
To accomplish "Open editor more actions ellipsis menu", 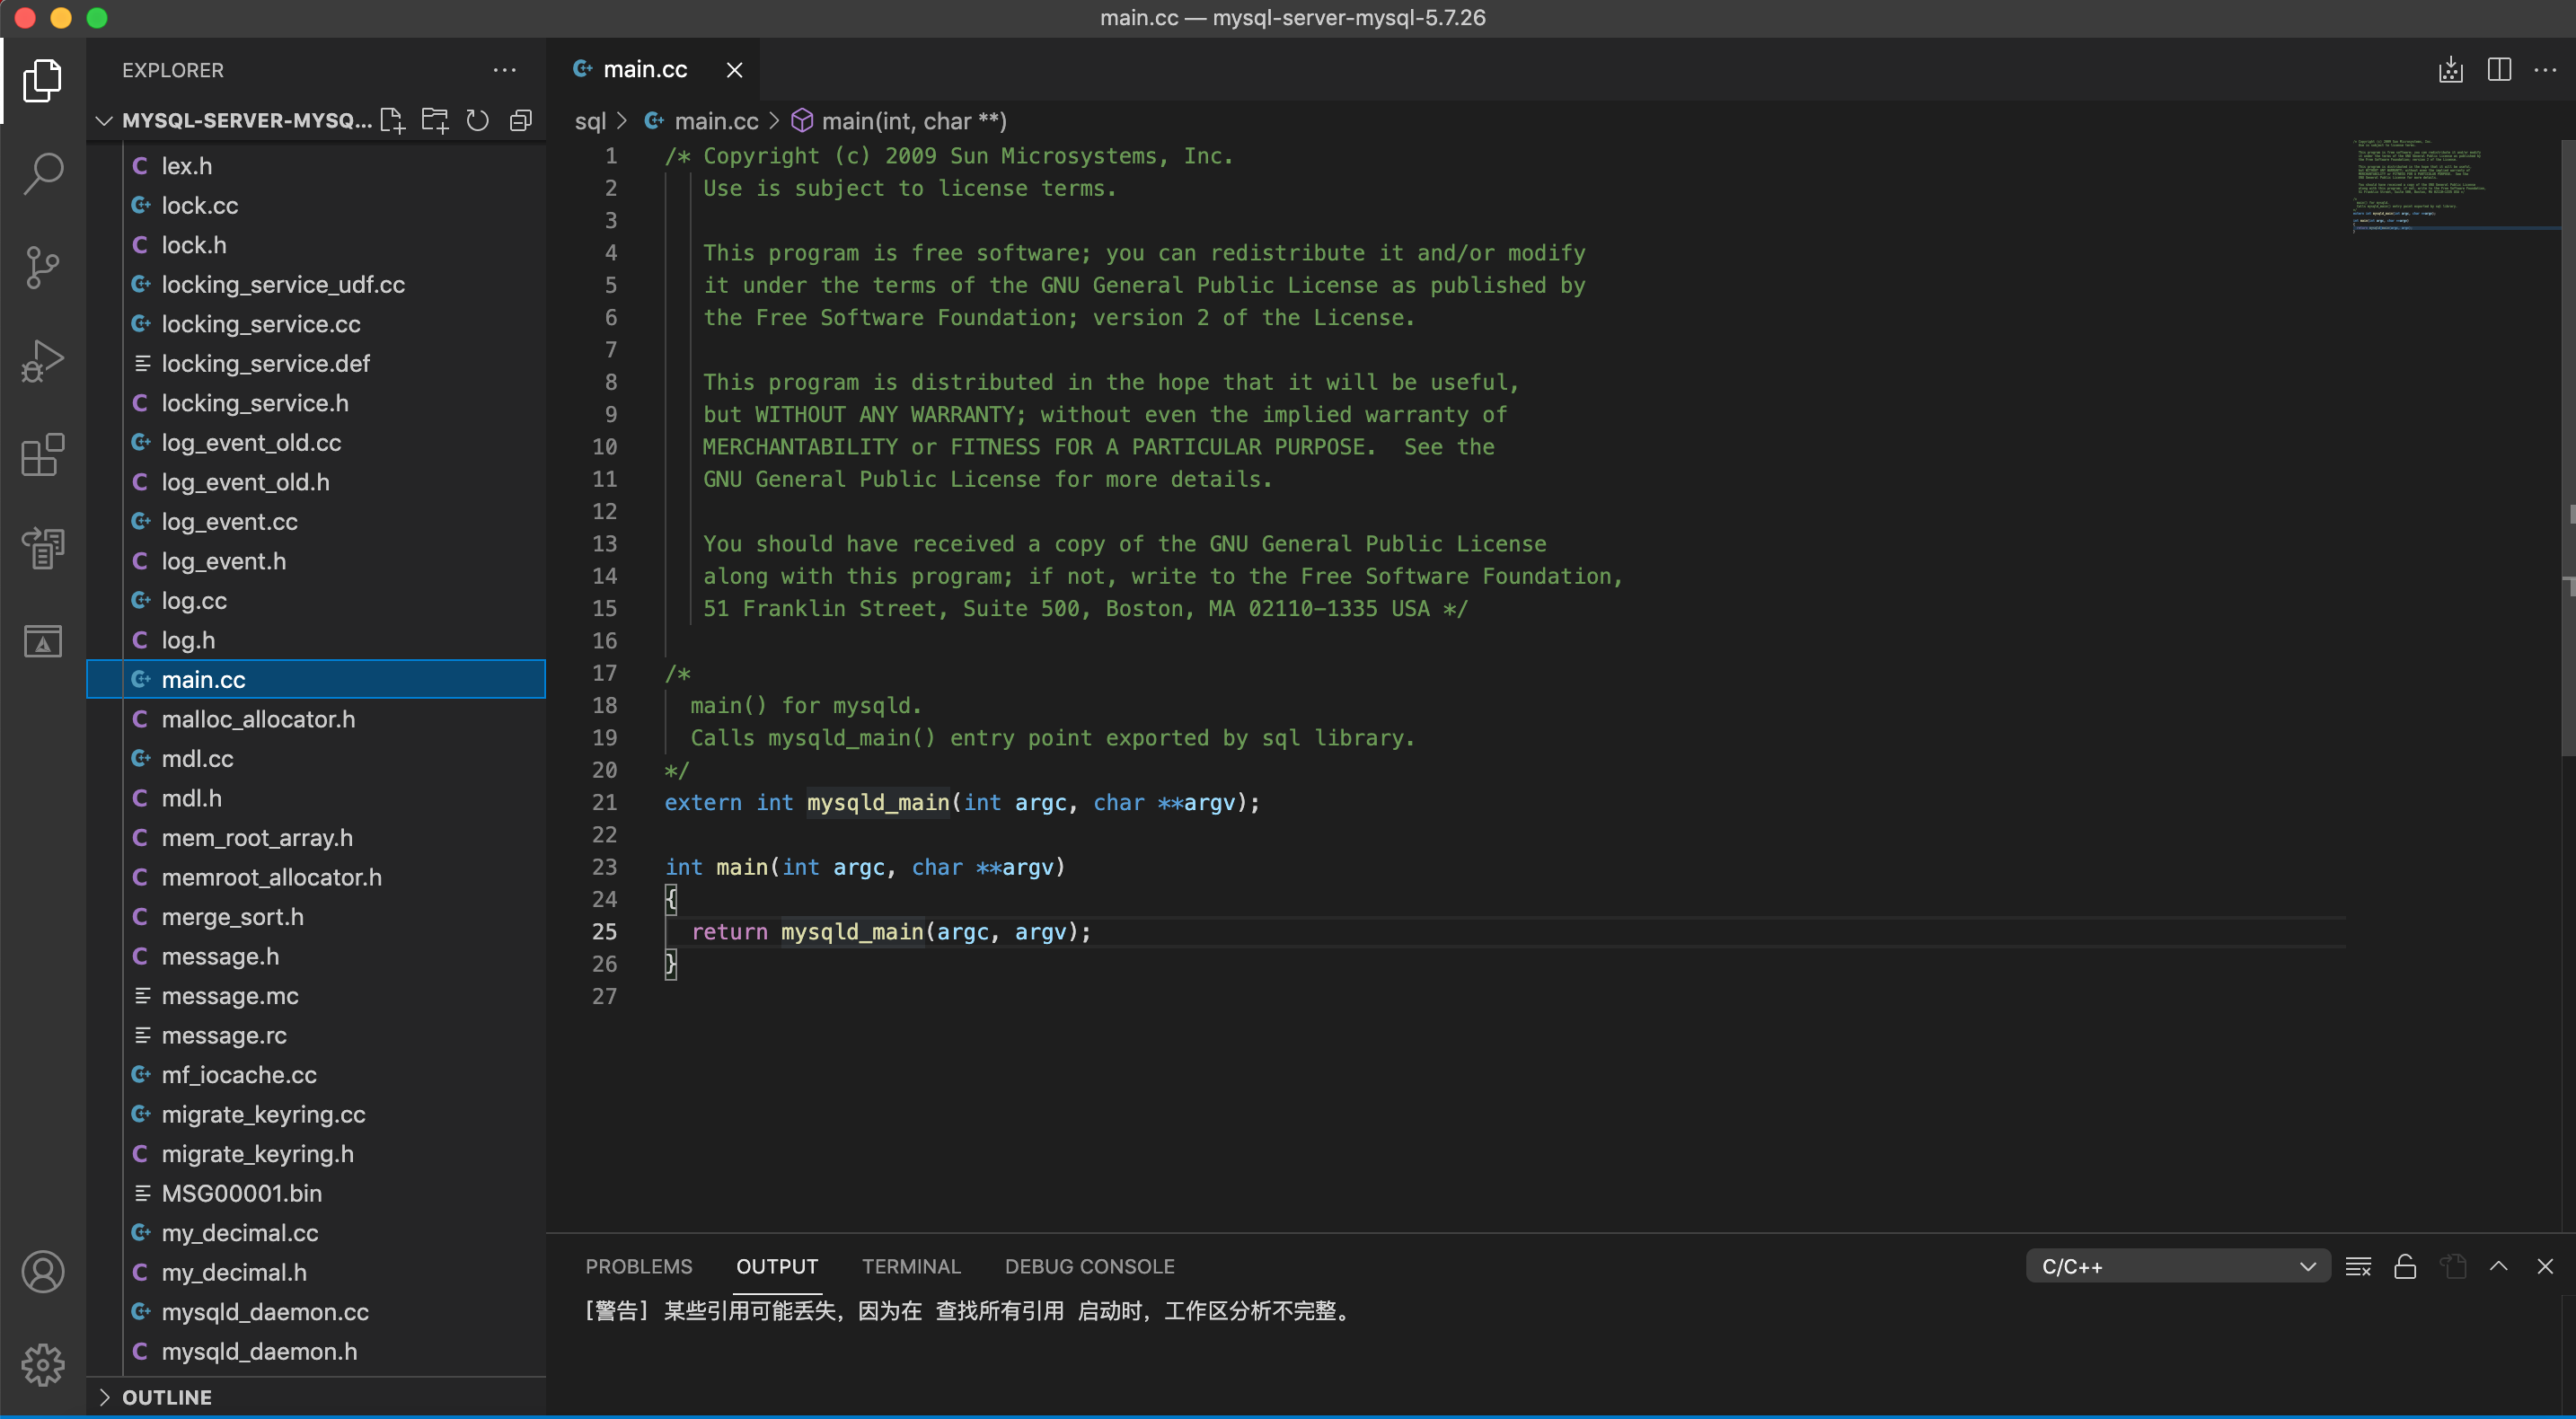I will coord(2545,70).
